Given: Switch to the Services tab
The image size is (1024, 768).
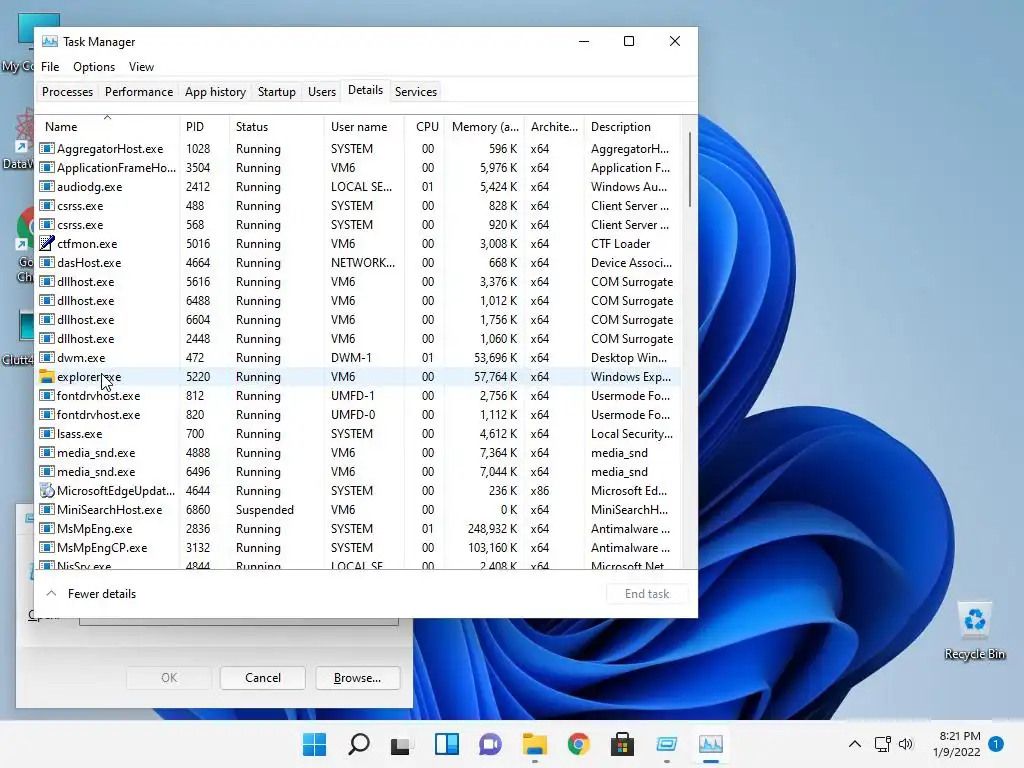Looking at the screenshot, I should [x=415, y=91].
